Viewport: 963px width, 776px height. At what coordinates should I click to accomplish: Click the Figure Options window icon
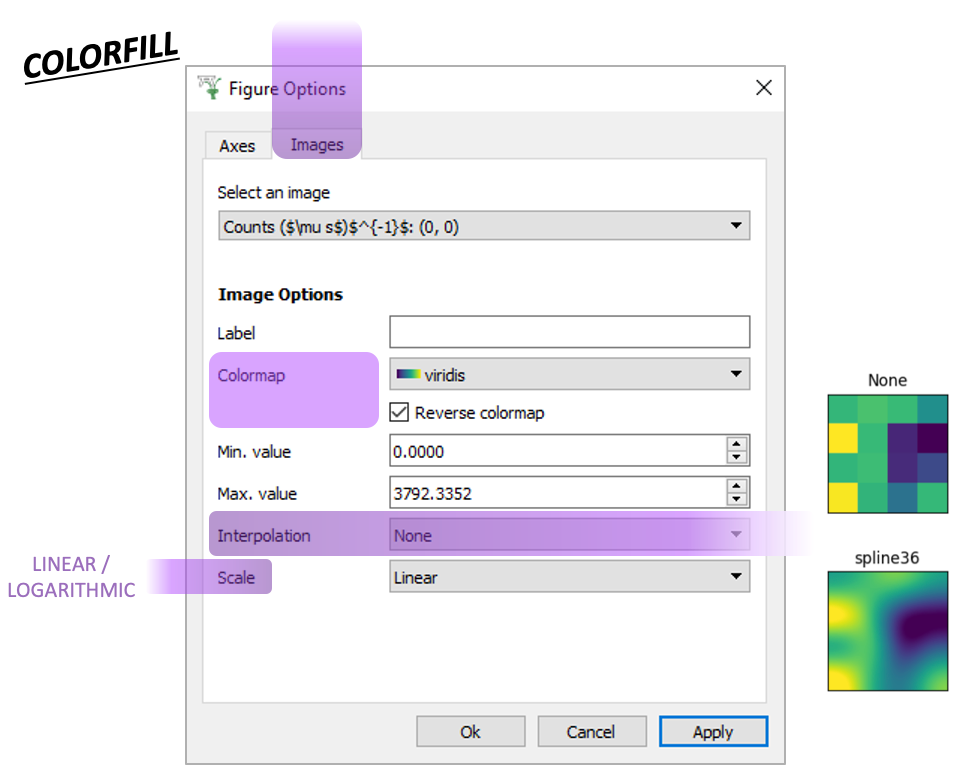[x=209, y=88]
